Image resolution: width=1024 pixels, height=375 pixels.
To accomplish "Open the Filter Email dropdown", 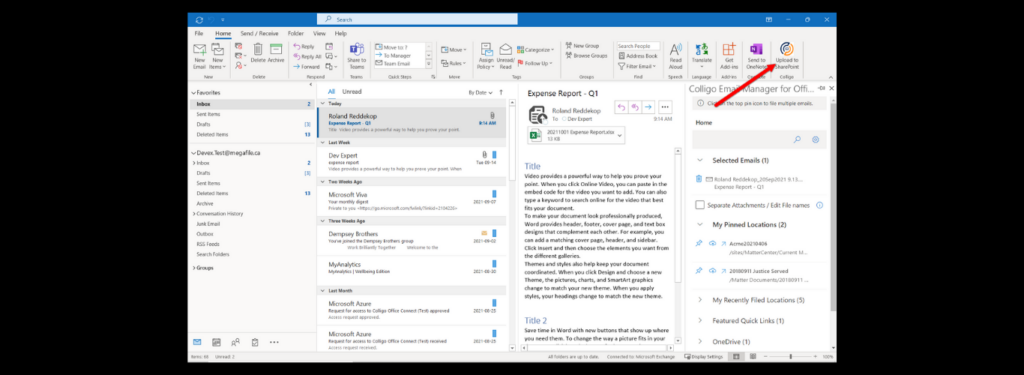I will tap(637, 66).
